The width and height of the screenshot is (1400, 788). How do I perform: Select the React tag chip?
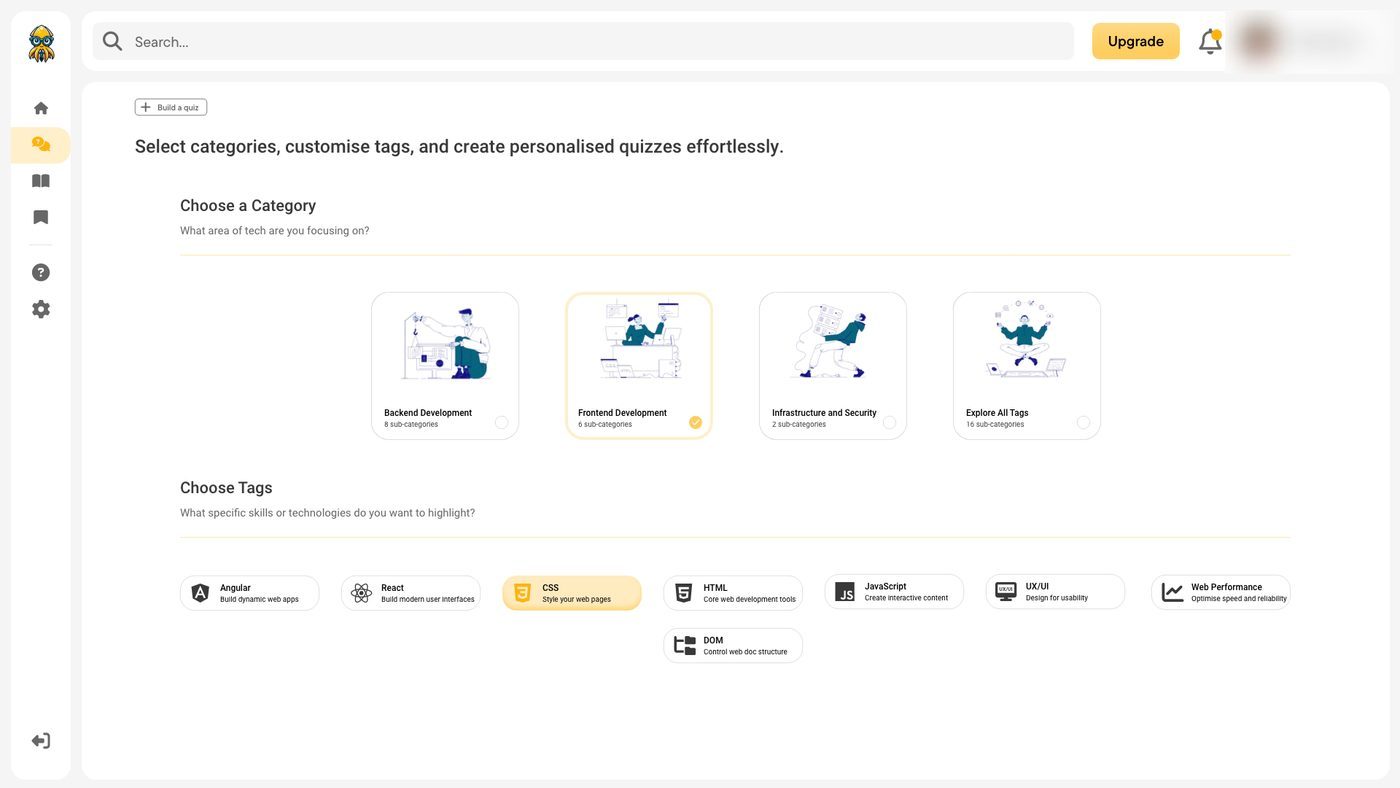tap(411, 593)
